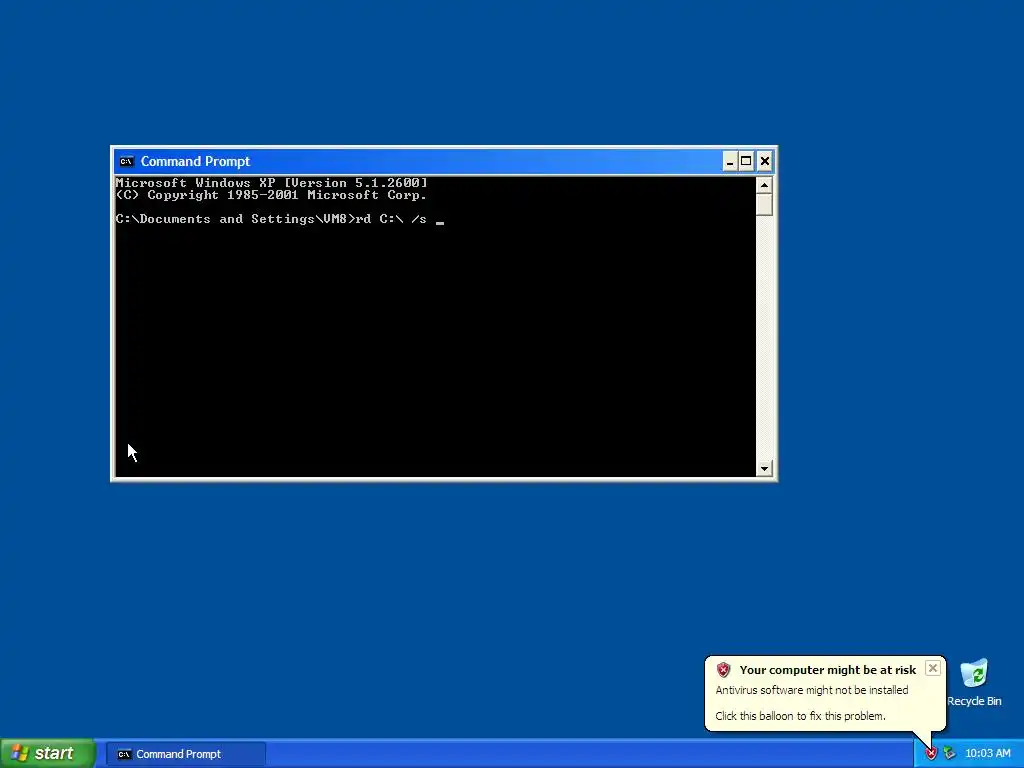1024x768 pixels.
Task: Click the Recycle Bin label text
Action: coord(974,701)
